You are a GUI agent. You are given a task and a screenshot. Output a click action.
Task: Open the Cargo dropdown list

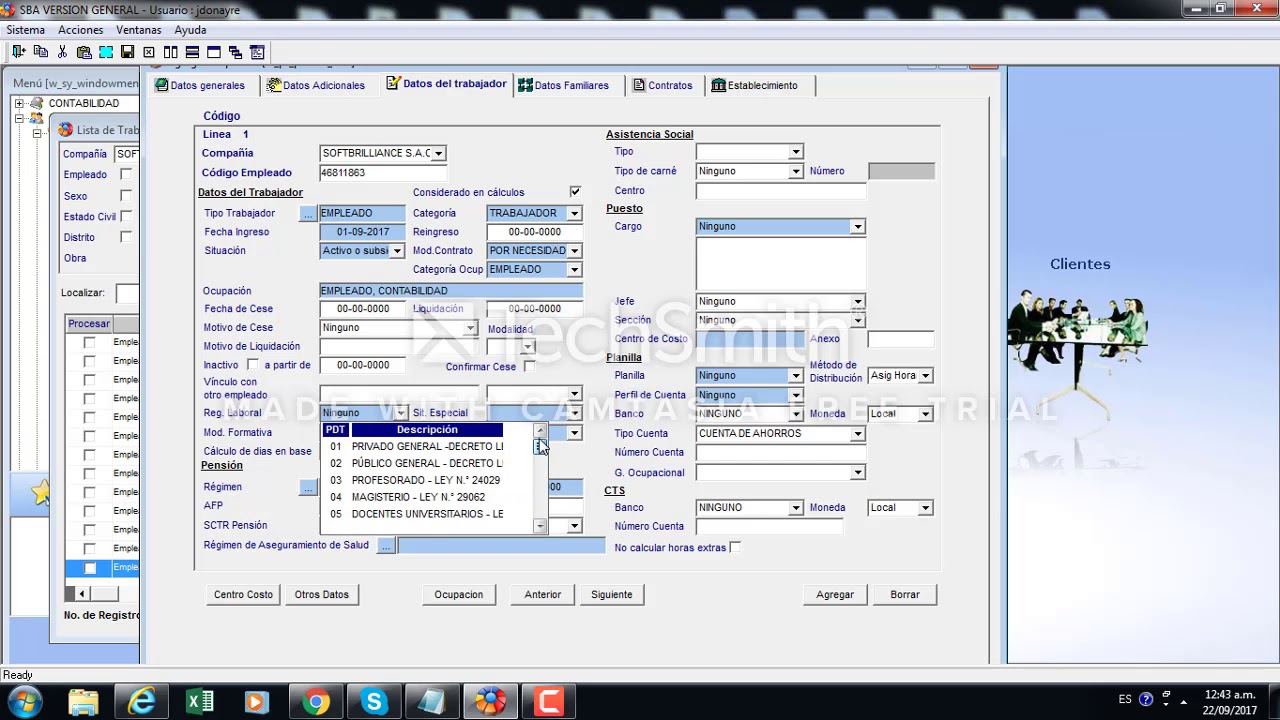(857, 227)
